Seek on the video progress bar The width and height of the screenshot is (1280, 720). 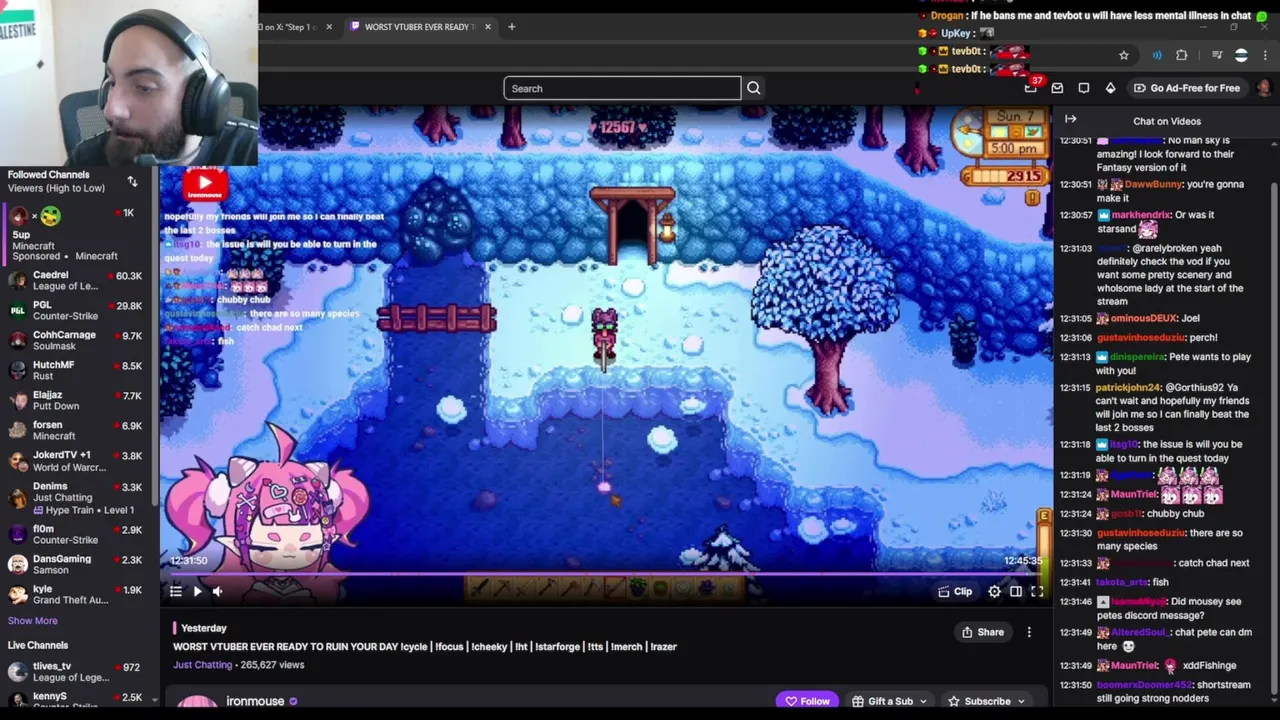click(x=606, y=574)
